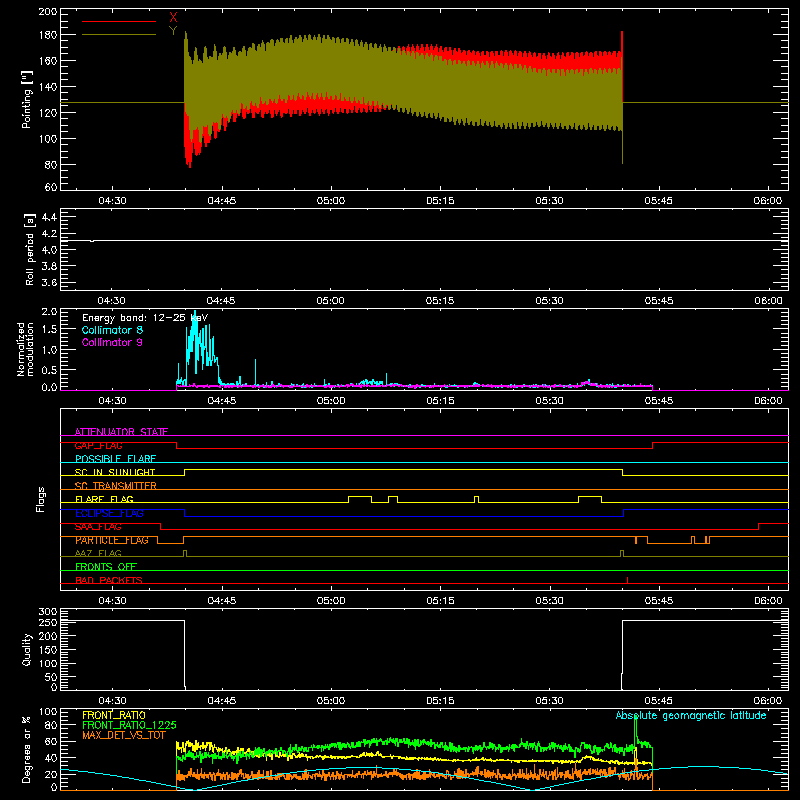Click the Pointing ["] axis title

coord(27,99)
